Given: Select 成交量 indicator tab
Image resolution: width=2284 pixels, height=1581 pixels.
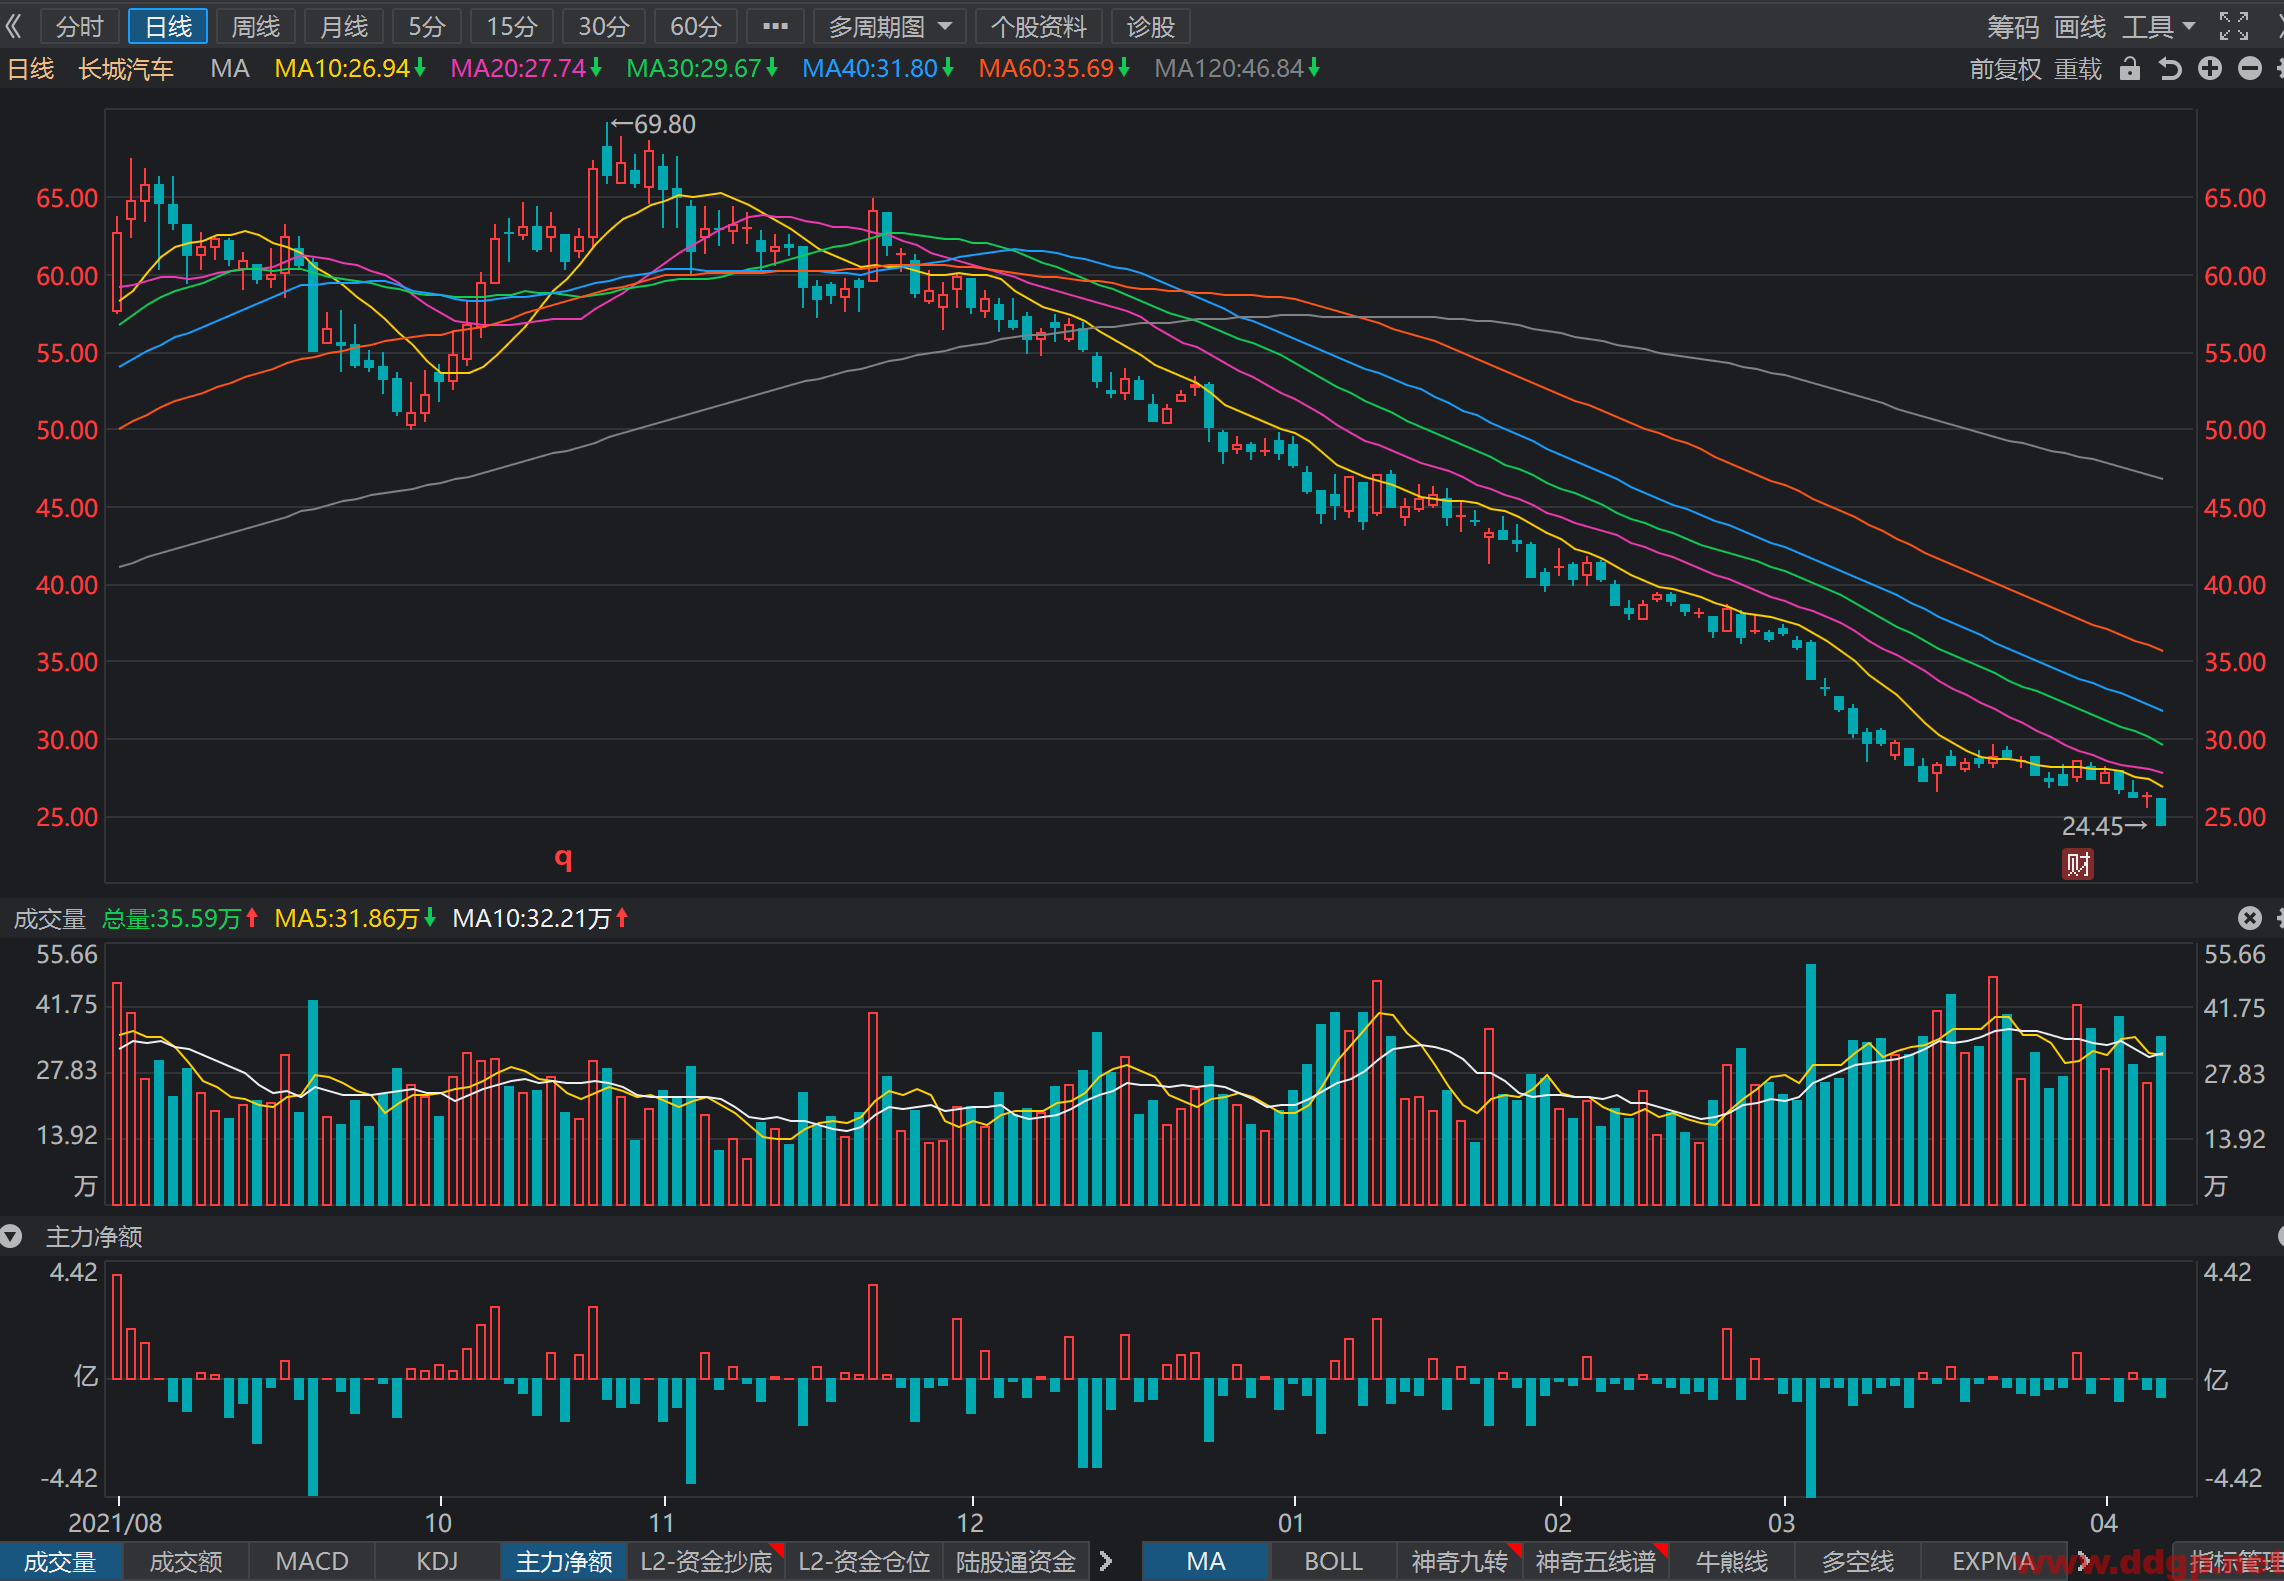Looking at the screenshot, I should click(x=60, y=1562).
